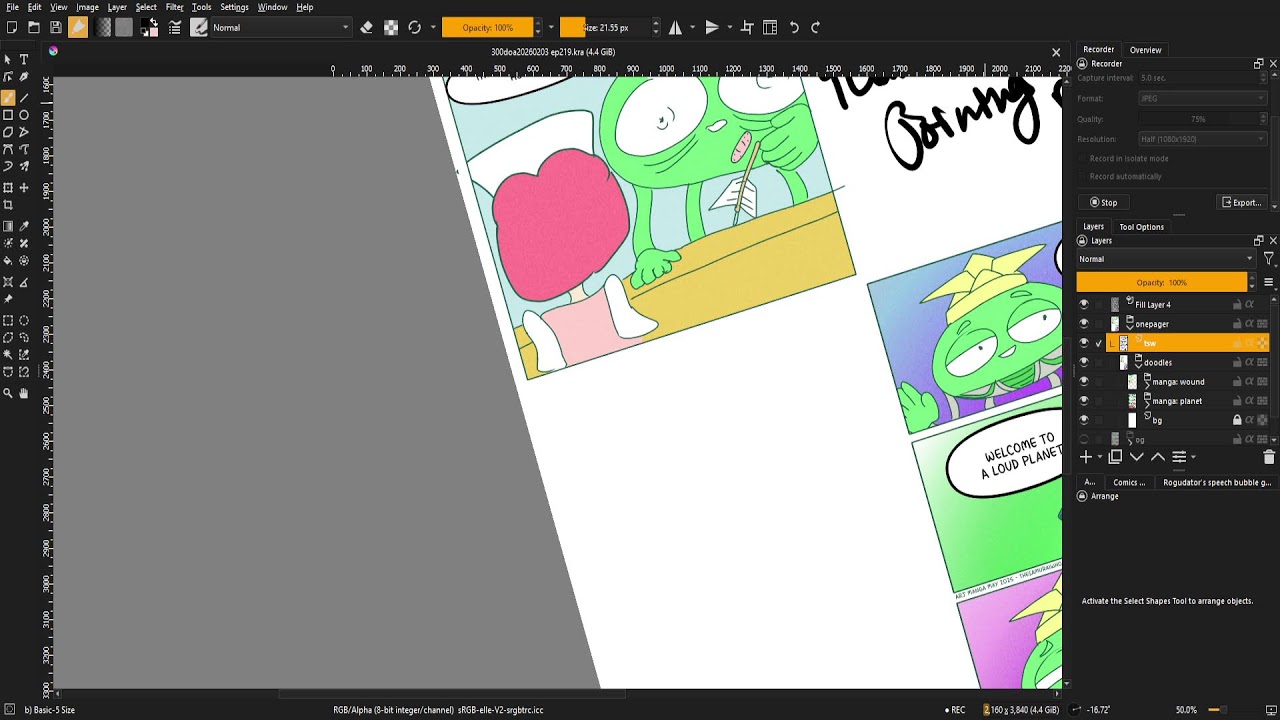Switch to the Tool Options tab

pos(1141,227)
